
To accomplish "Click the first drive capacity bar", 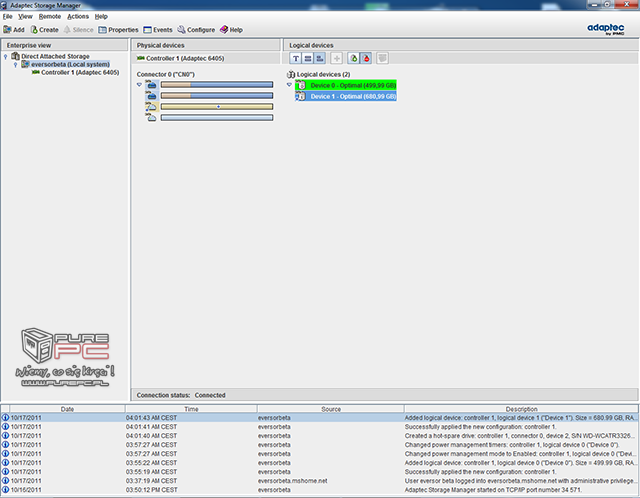I will [x=217, y=85].
